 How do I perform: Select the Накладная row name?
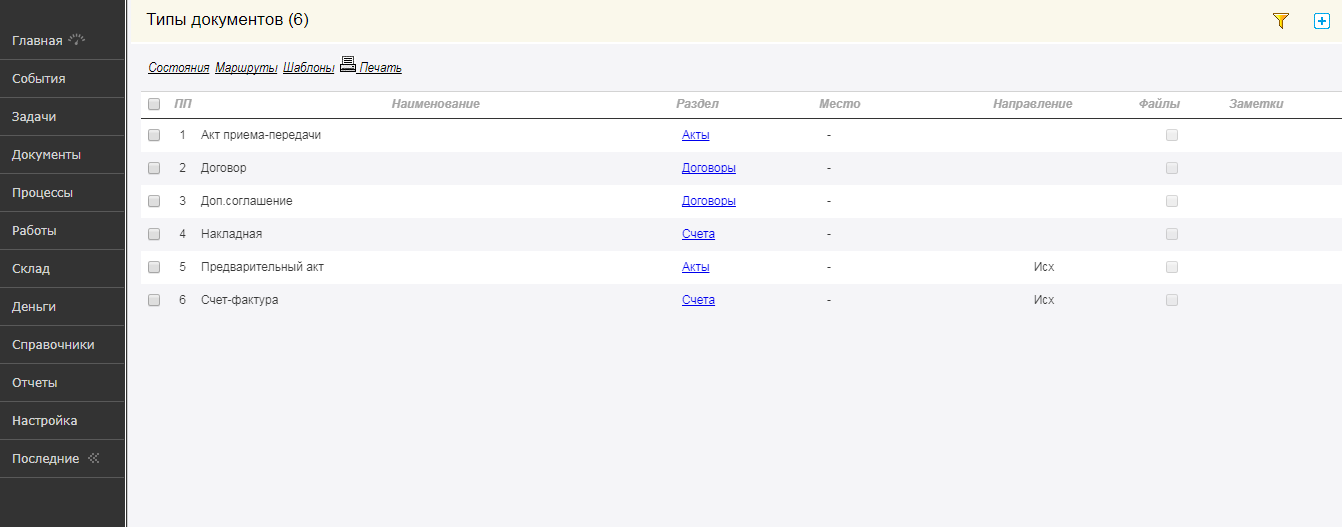click(231, 234)
